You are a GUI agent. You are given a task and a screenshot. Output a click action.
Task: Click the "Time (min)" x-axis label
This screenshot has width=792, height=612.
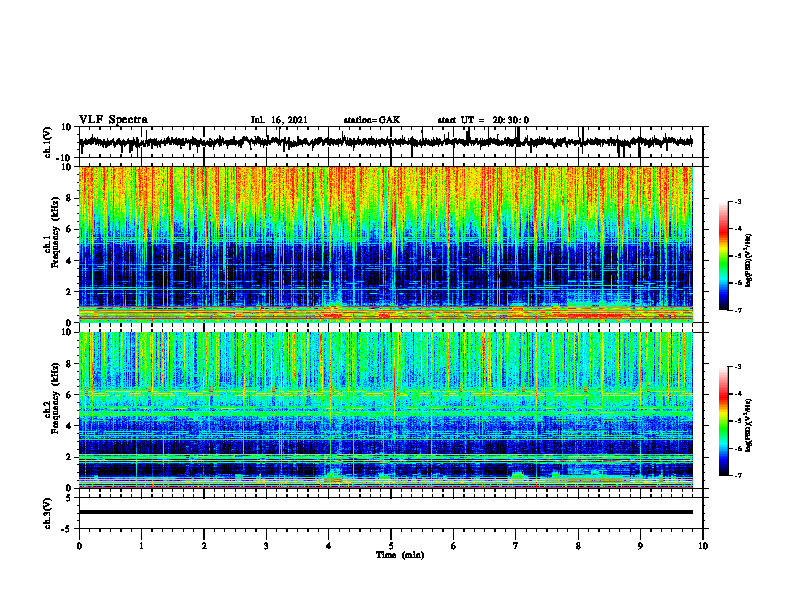(x=400, y=555)
